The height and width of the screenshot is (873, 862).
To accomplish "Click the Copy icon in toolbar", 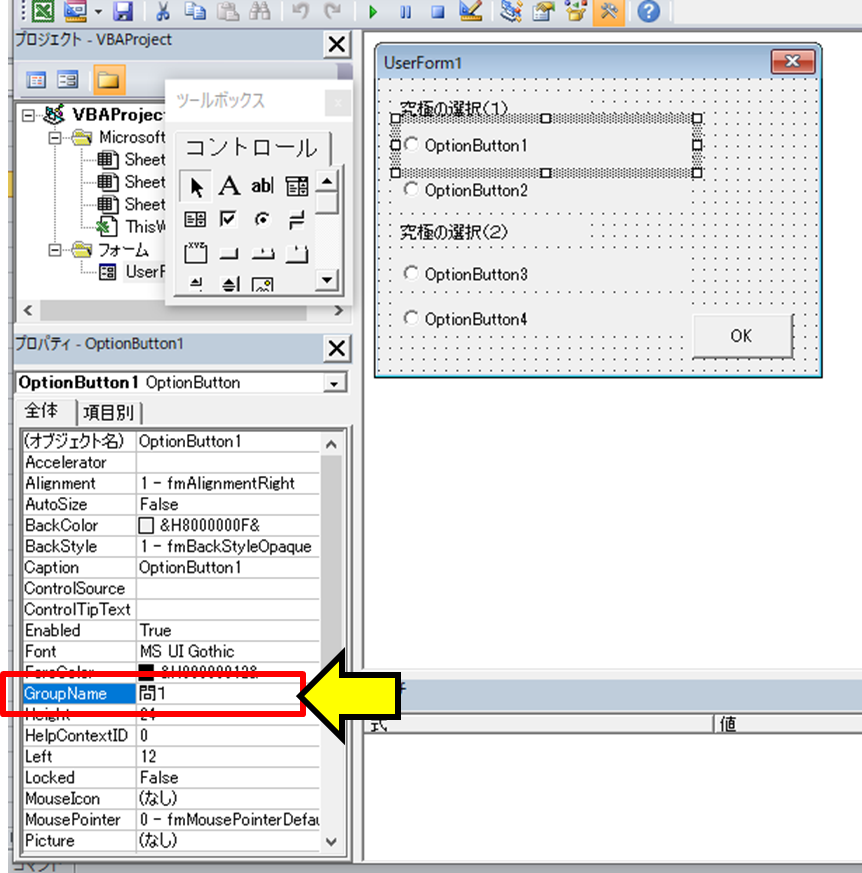I will (x=195, y=11).
